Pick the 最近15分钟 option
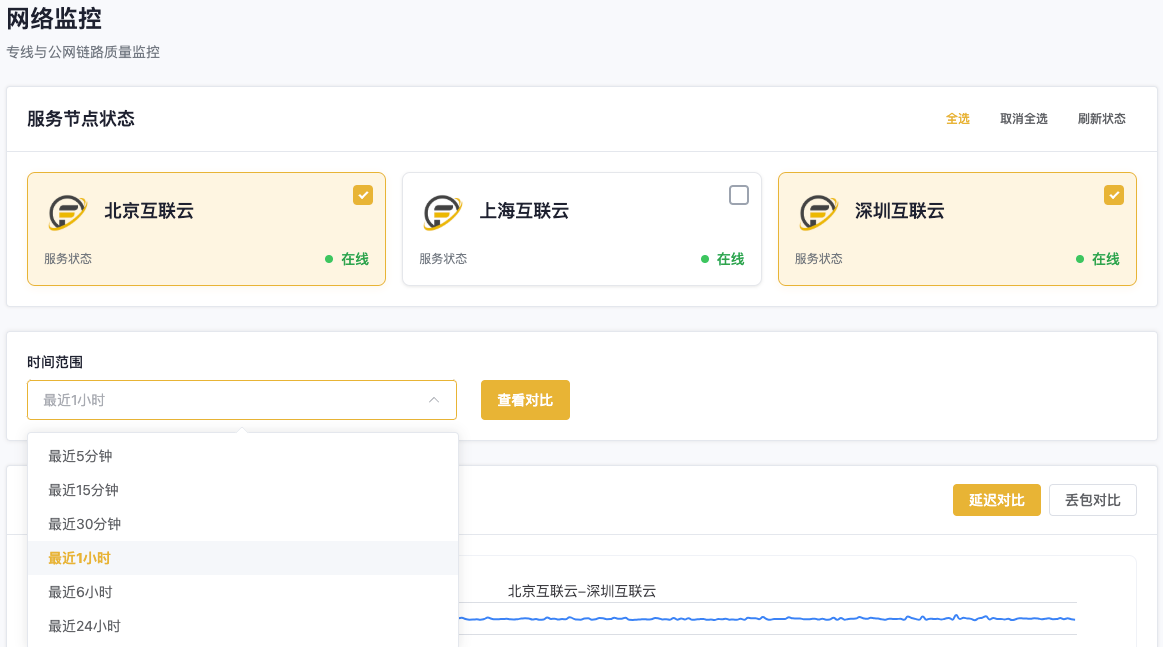 point(83,490)
